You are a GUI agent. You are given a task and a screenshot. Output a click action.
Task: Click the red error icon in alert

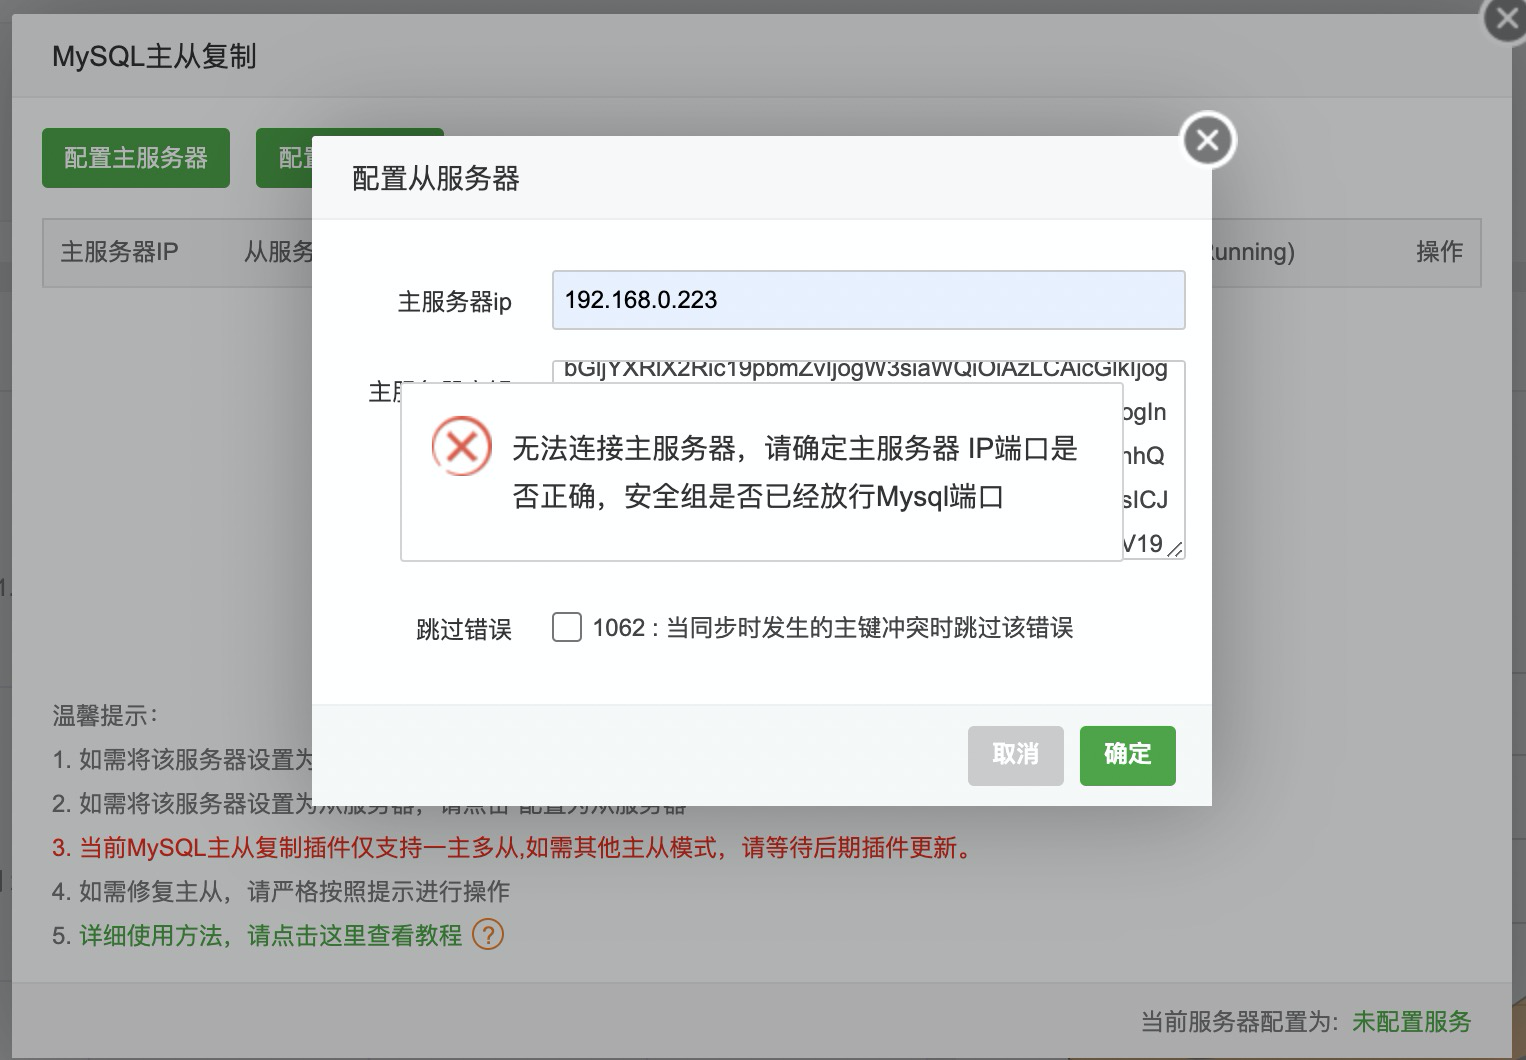pyautogui.click(x=461, y=447)
